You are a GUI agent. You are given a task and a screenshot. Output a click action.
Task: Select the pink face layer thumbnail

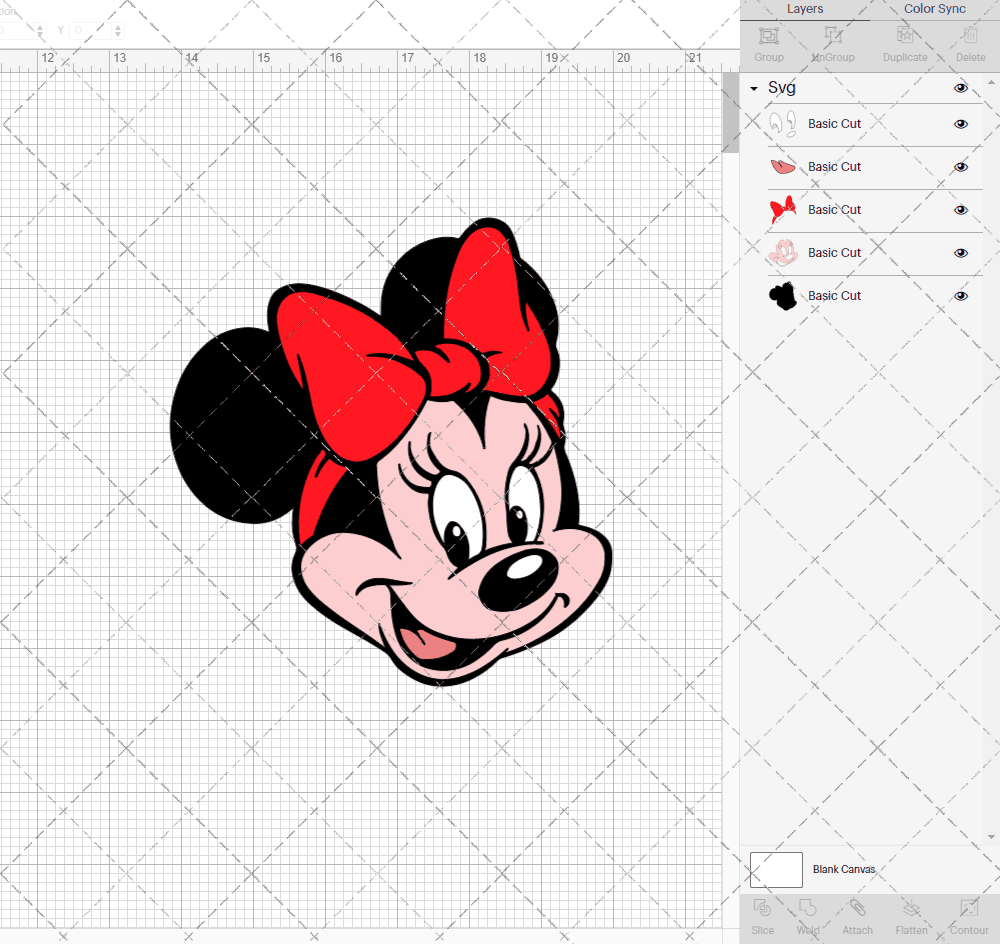coord(783,253)
